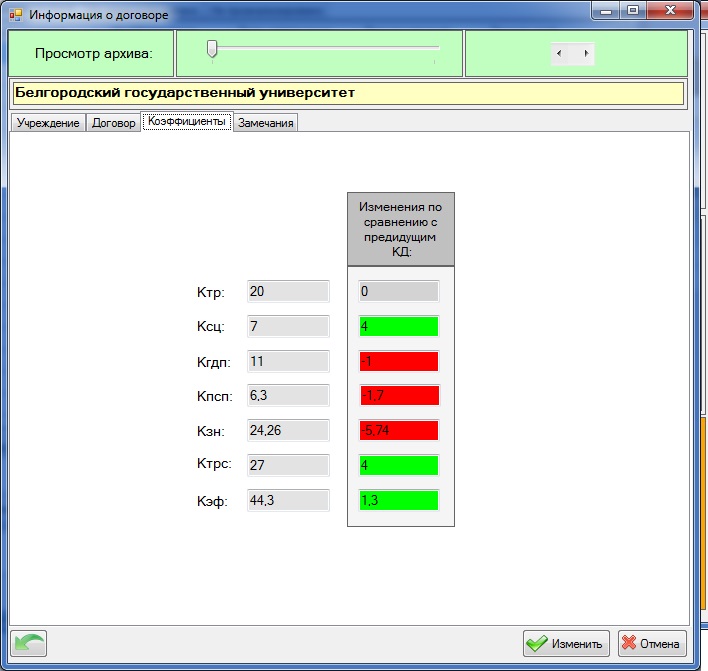Click the Кзн value field showing 24,26
708x671 pixels.
click(x=288, y=430)
